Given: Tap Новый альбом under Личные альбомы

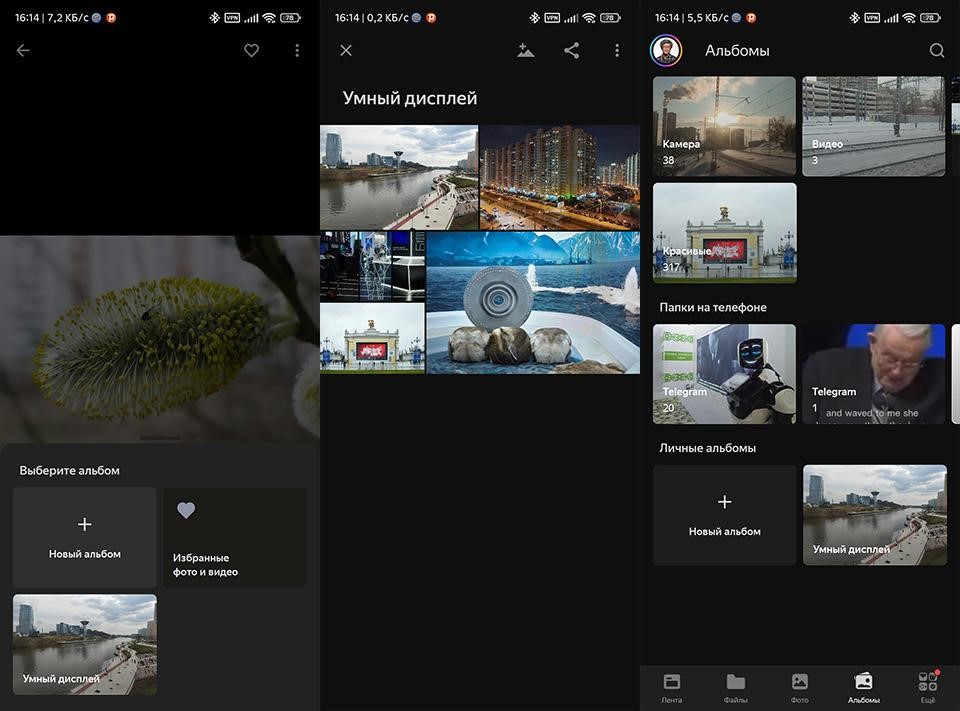Looking at the screenshot, I should click(725, 515).
